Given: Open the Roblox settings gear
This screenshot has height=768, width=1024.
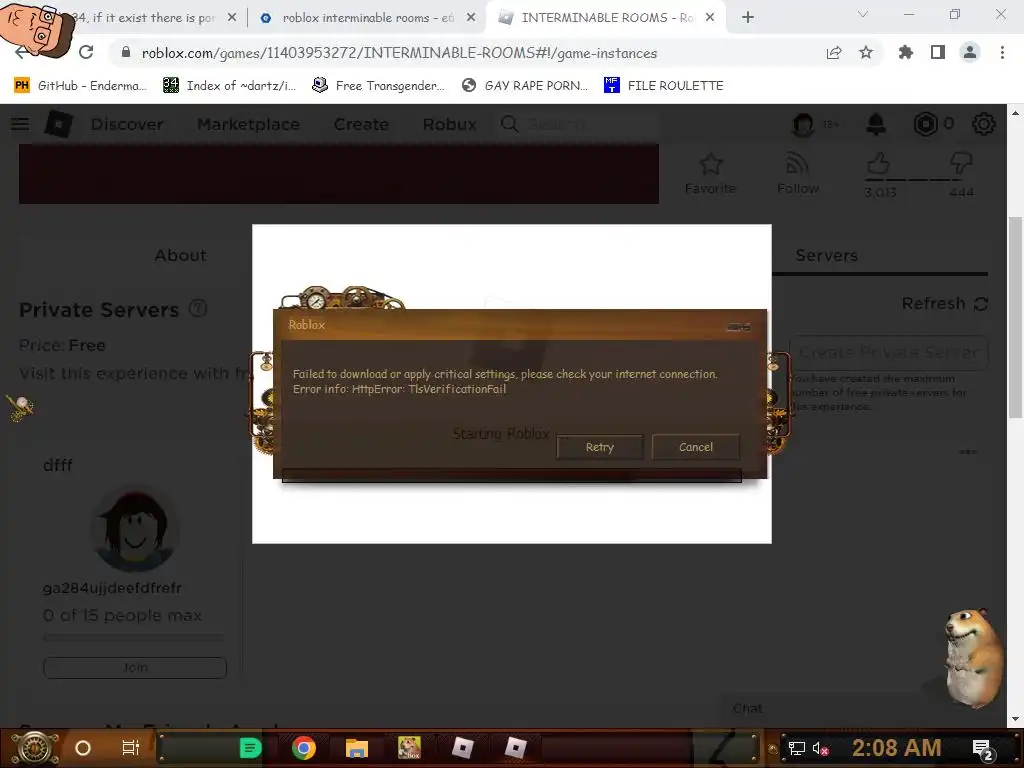Looking at the screenshot, I should 984,123.
